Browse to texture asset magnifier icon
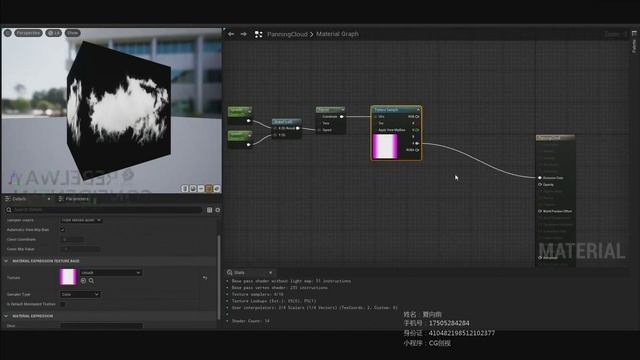This screenshot has height=360, width=640. [x=91, y=281]
